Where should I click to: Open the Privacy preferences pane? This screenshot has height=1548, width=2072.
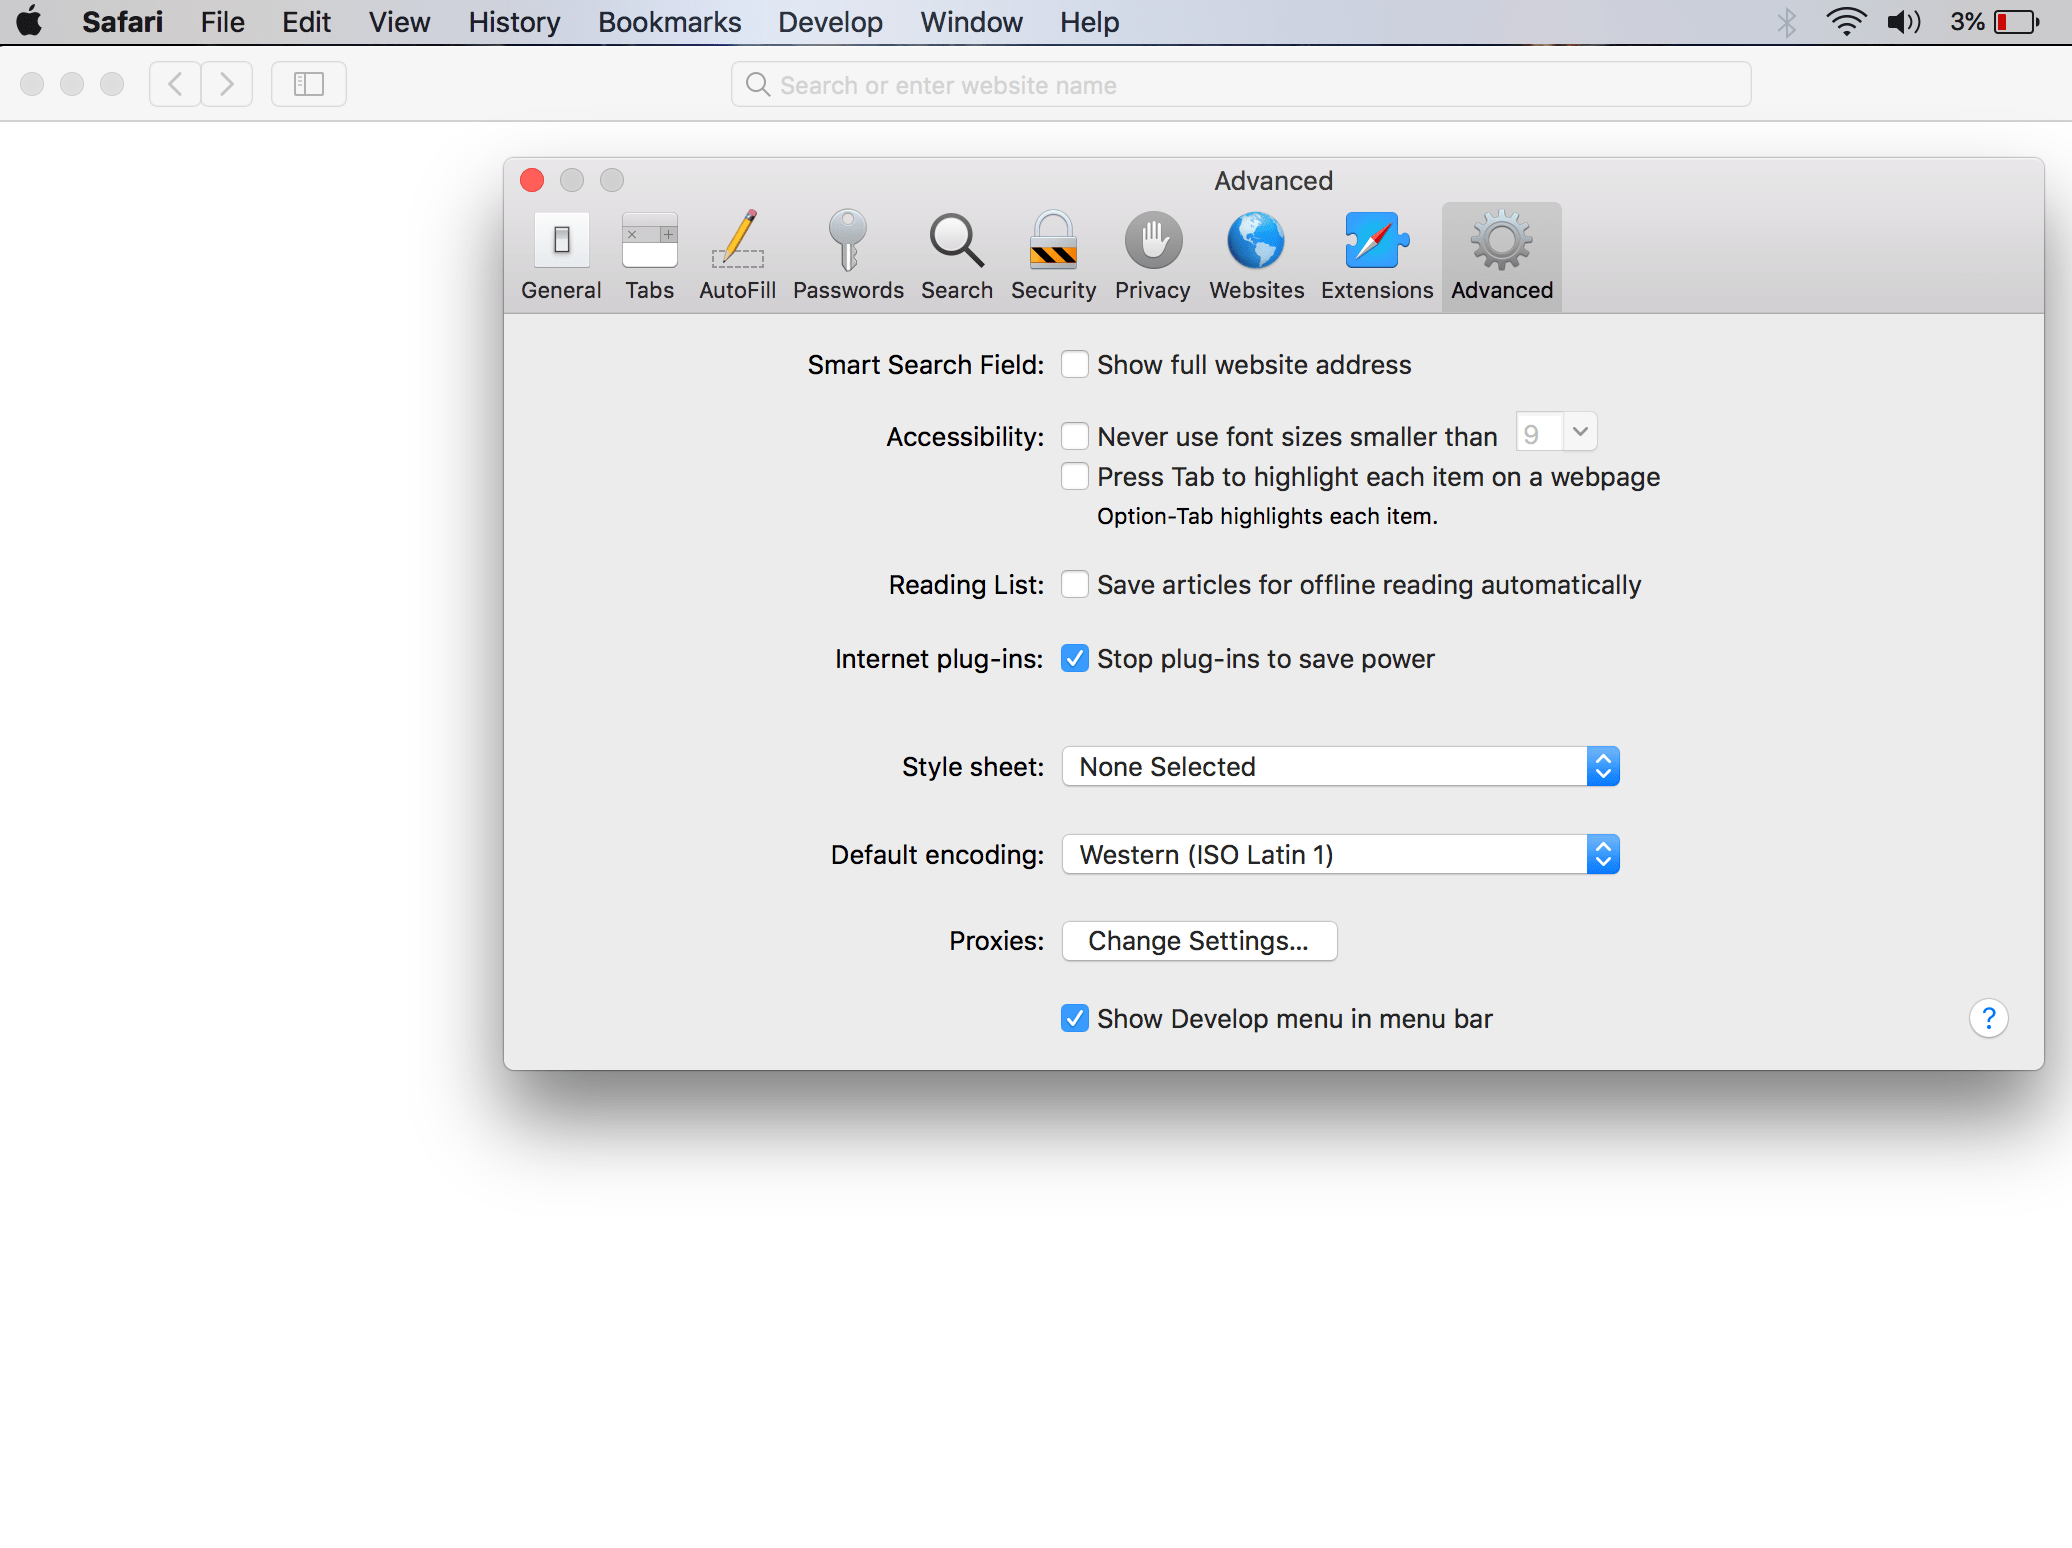pos(1152,255)
